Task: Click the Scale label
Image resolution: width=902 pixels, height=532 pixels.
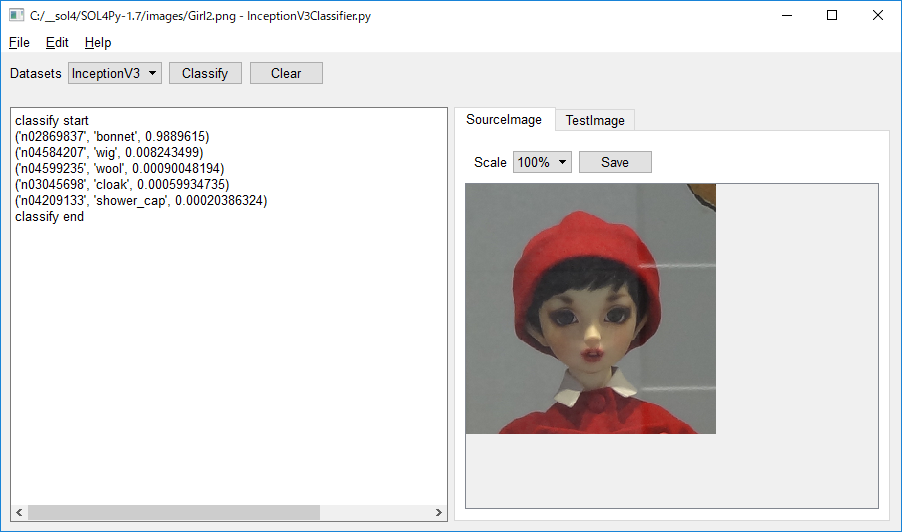Action: [490, 162]
